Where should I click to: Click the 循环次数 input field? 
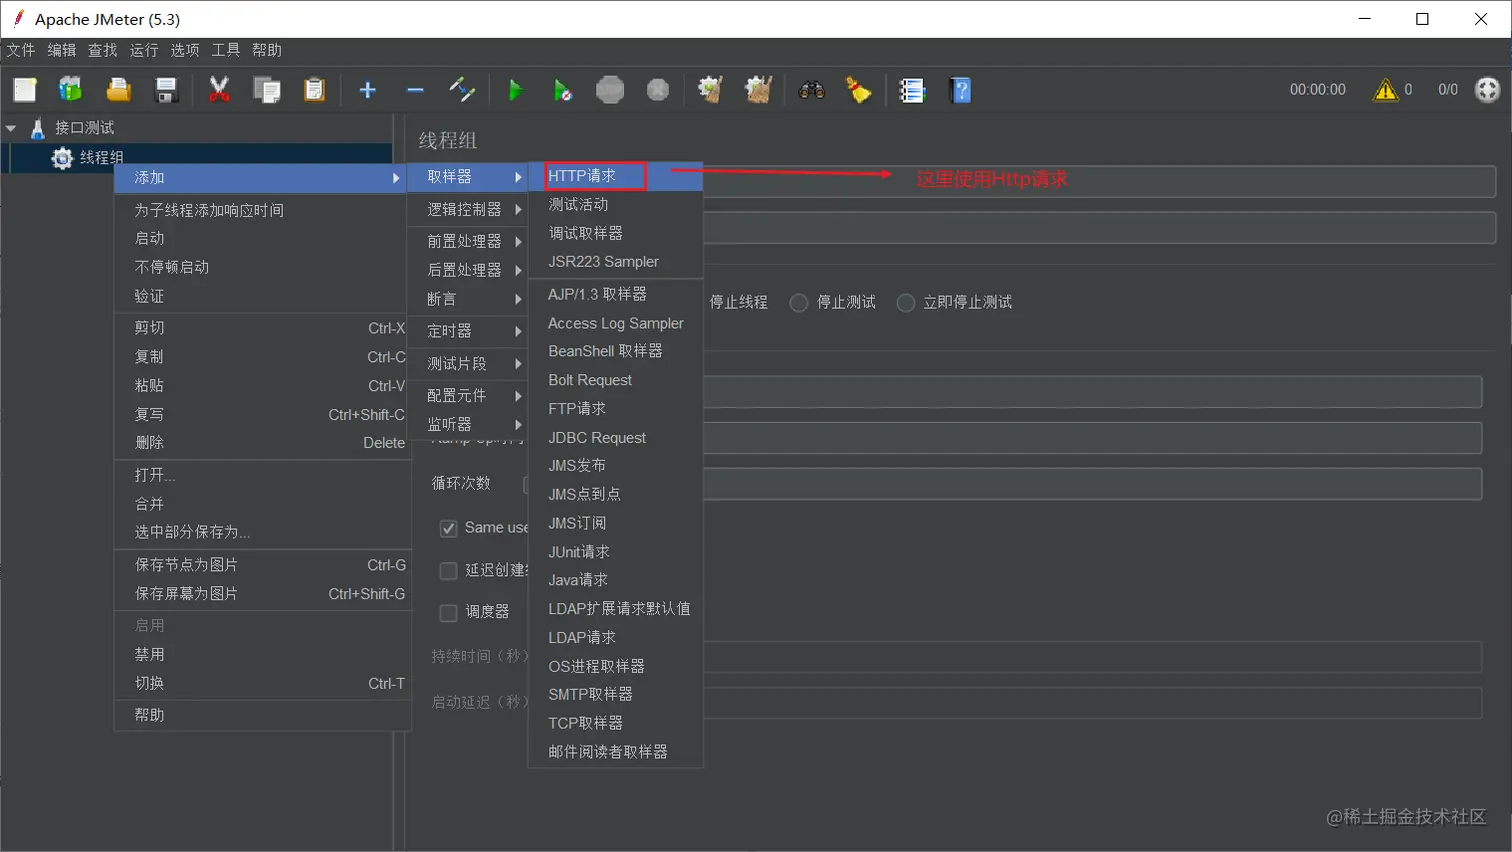(x=1093, y=484)
